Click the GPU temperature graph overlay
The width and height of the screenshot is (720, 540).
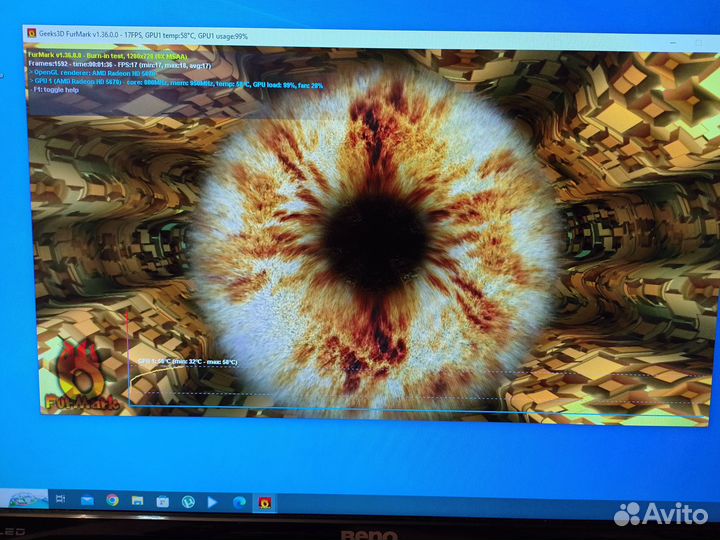click(190, 380)
